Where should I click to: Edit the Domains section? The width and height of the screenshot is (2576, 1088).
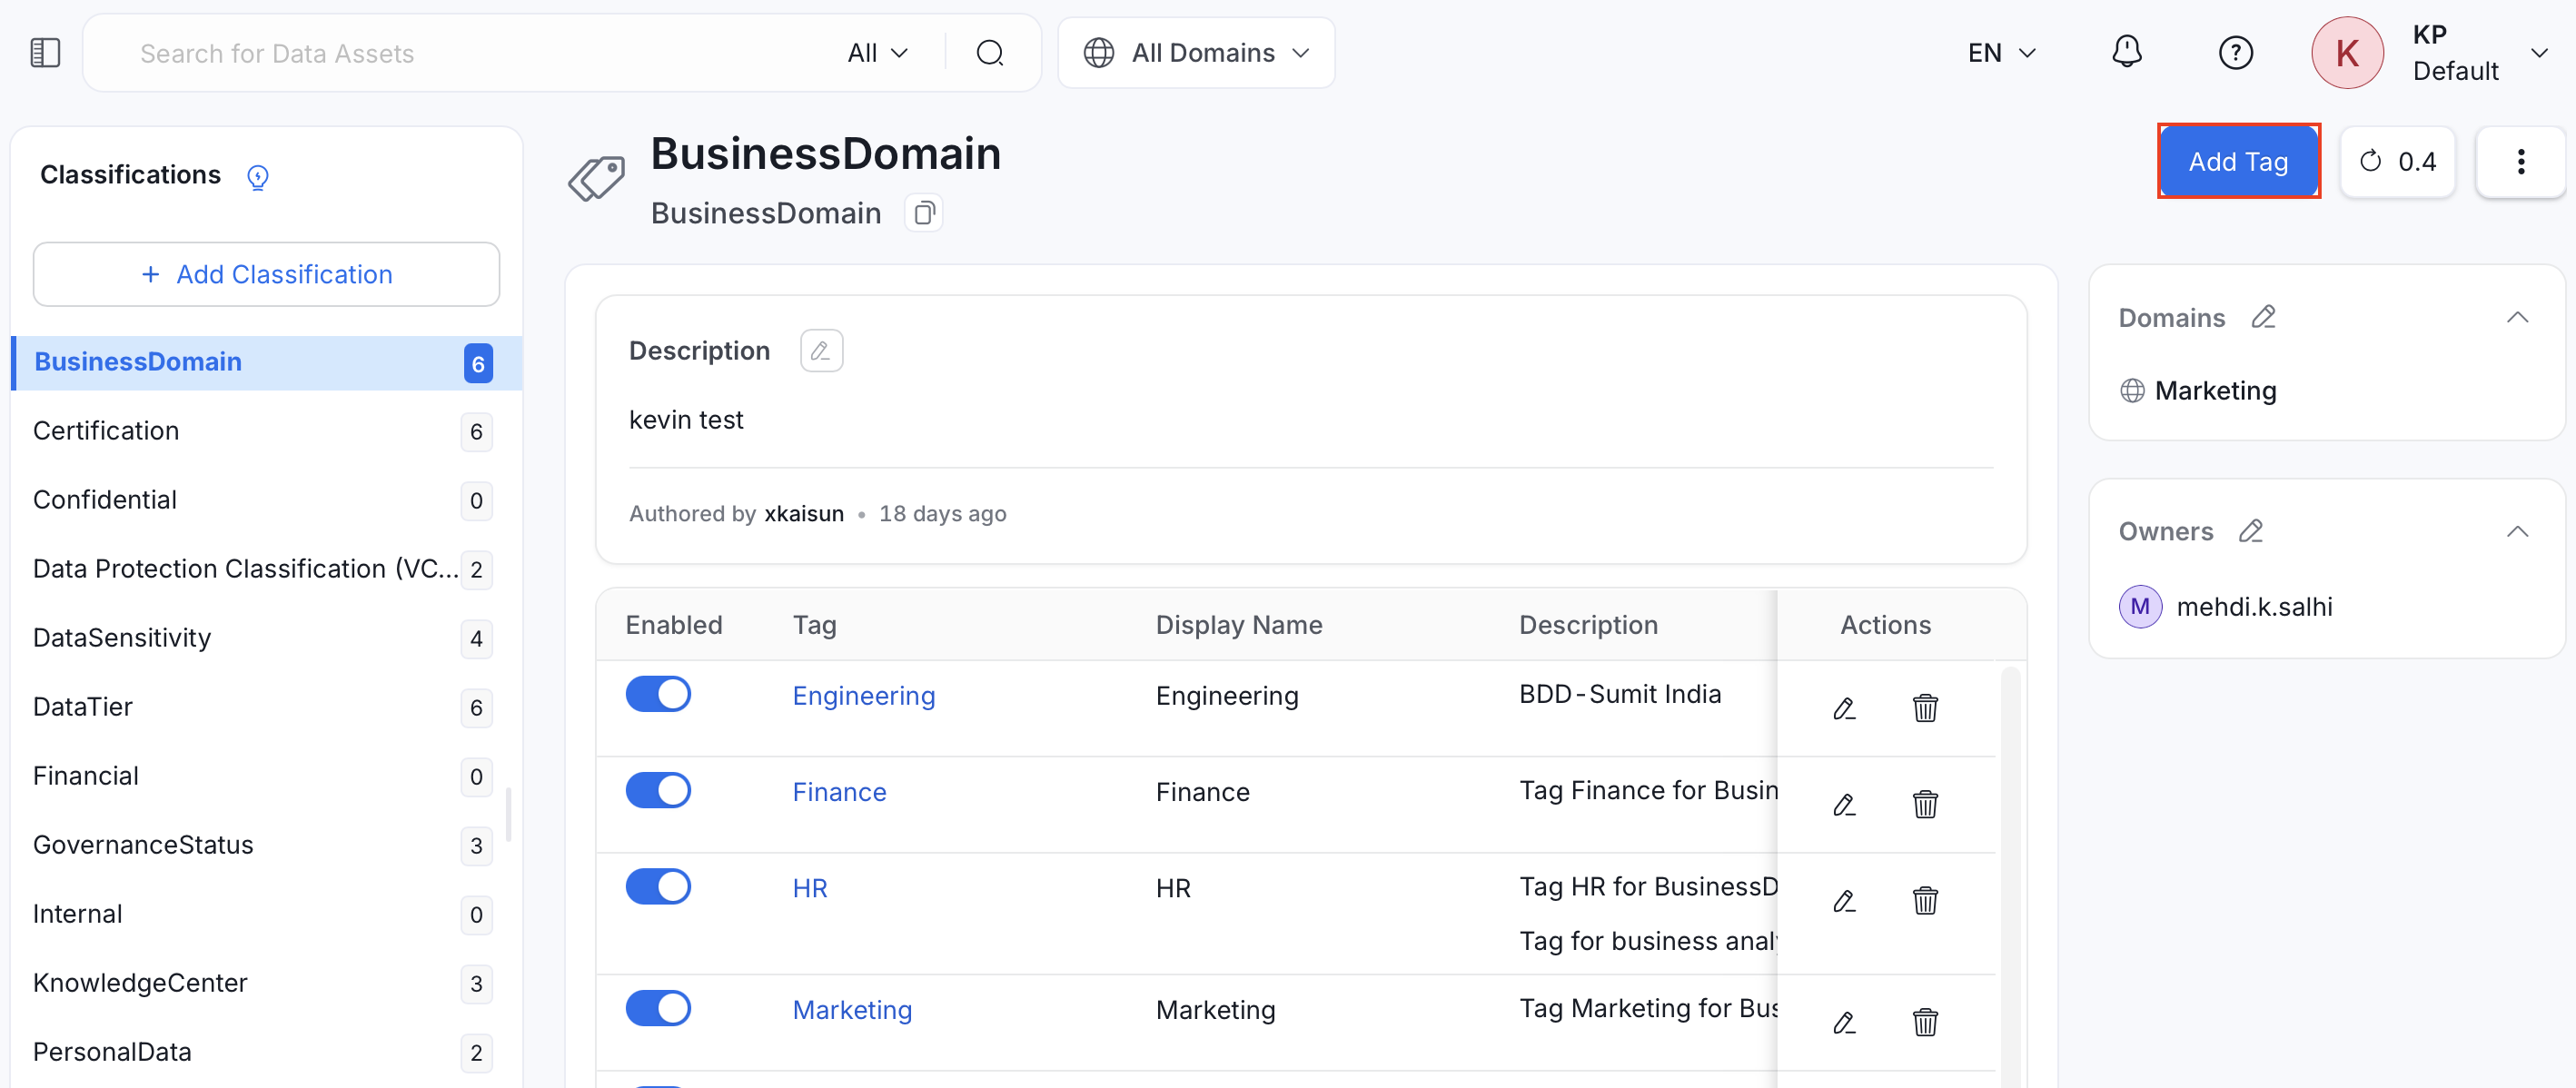[x=2264, y=317]
